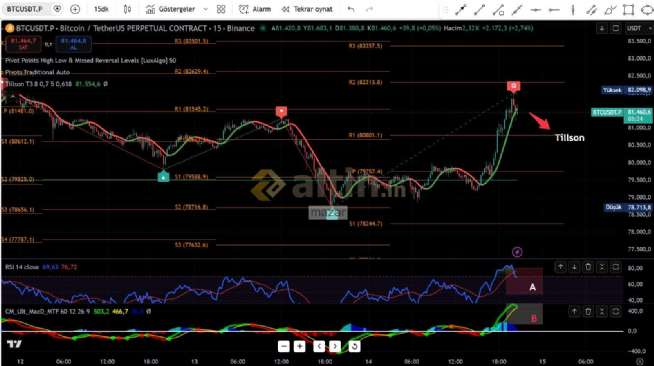Open the candlestick chart type menu
The height and width of the screenshot is (366, 654).
[128, 9]
